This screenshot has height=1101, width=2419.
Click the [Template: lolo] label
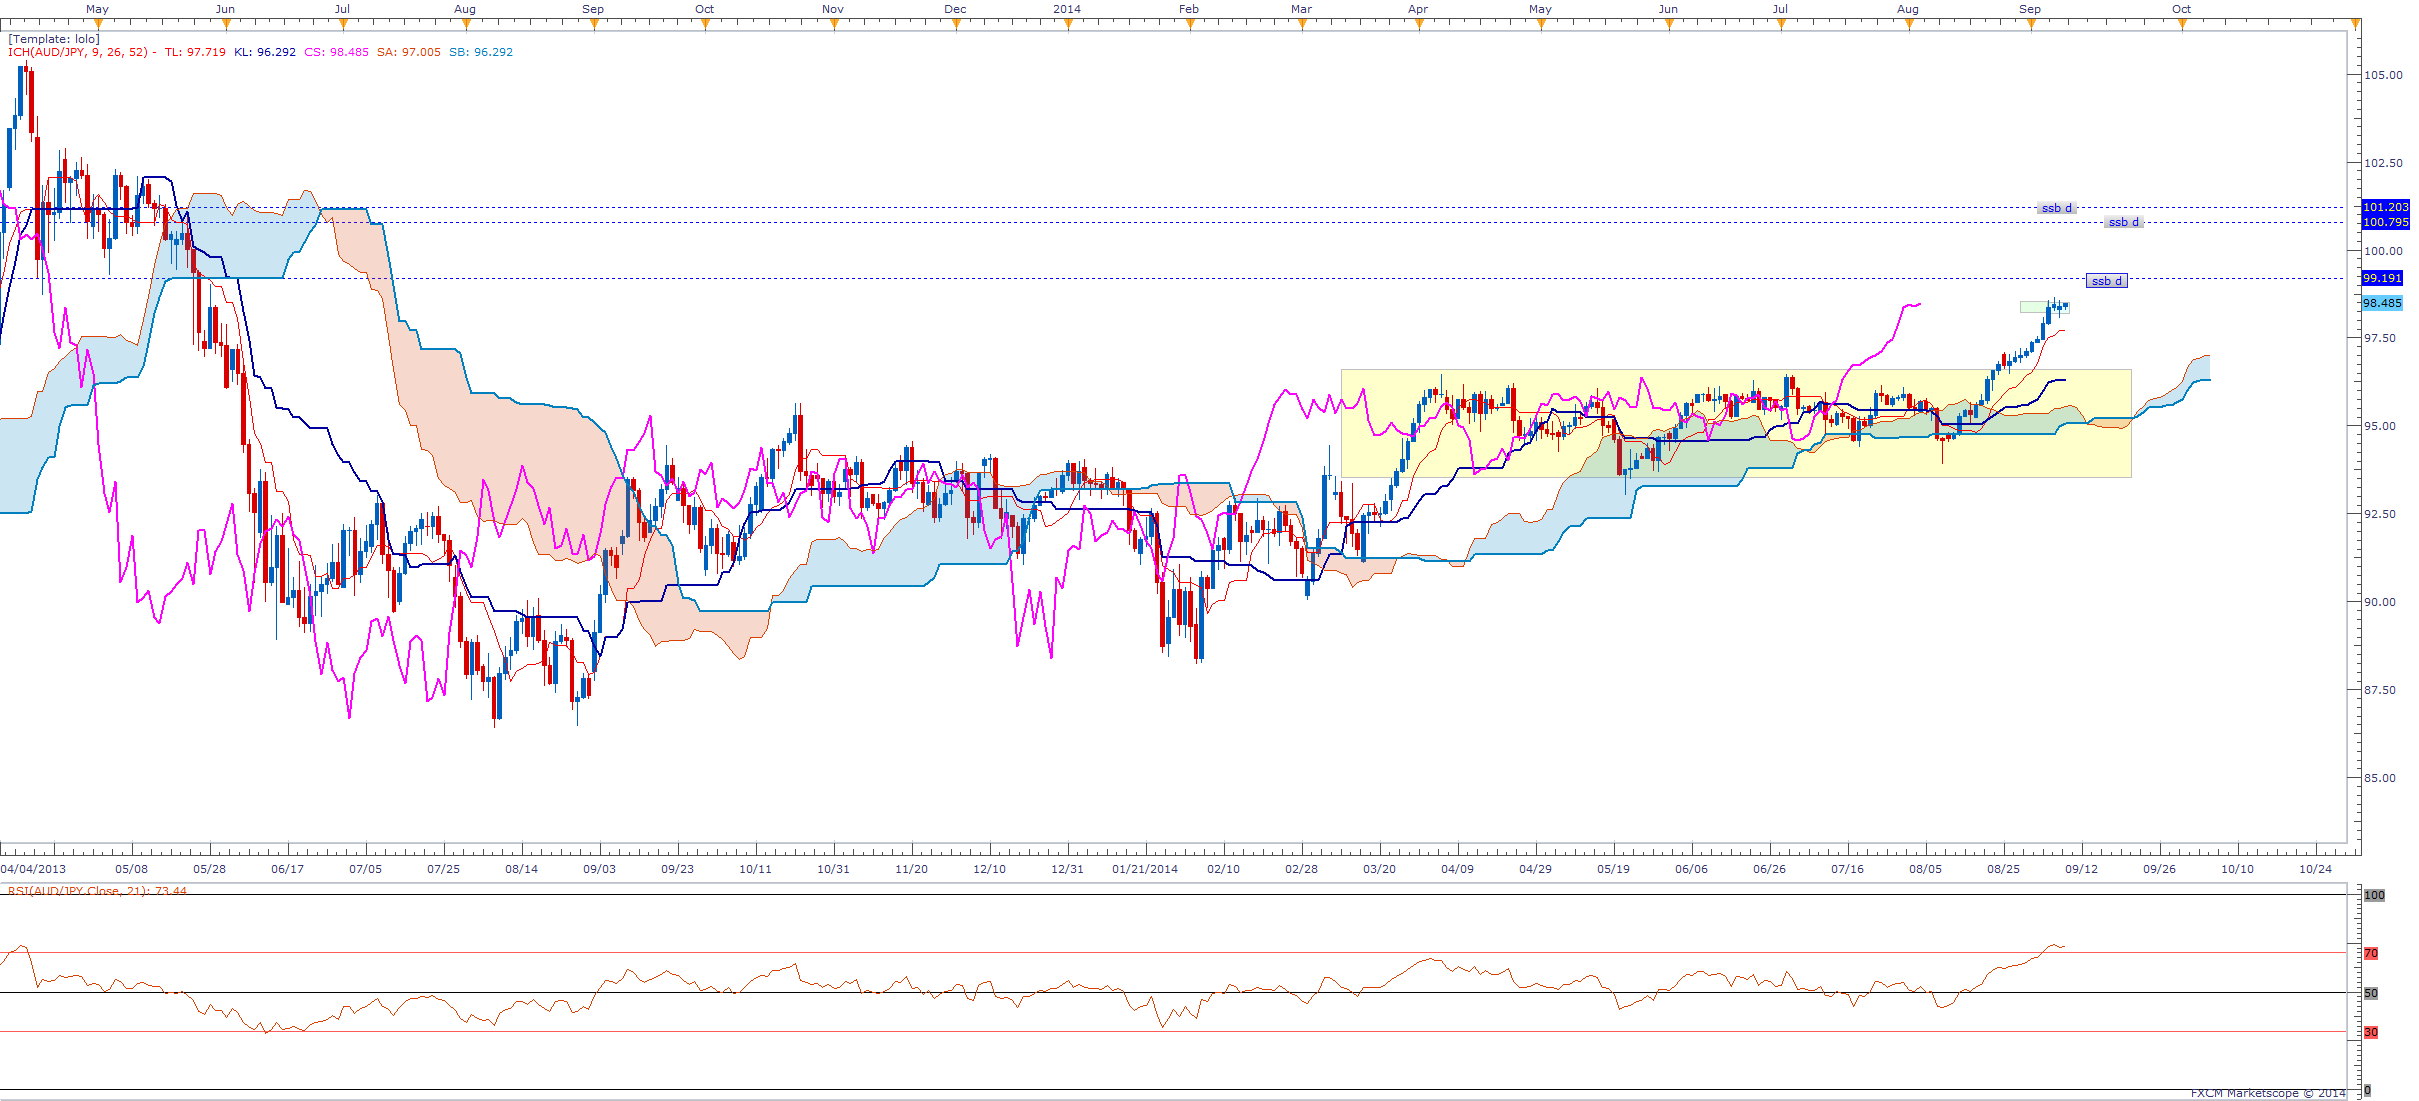54,39
